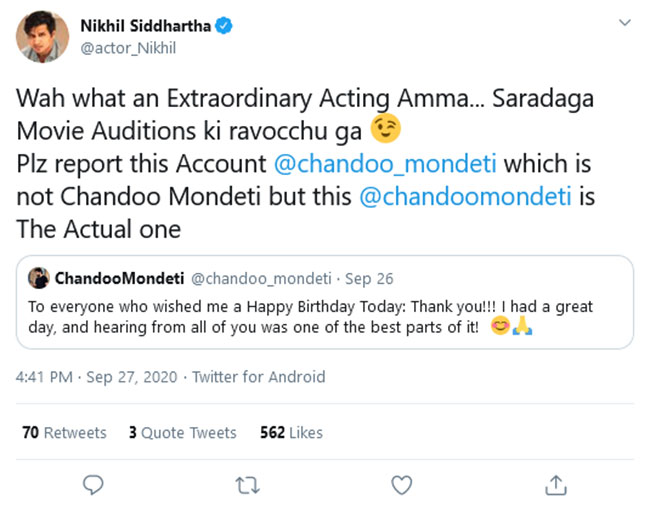
Task: Click the Twitter for Android source link
Action: point(259,376)
